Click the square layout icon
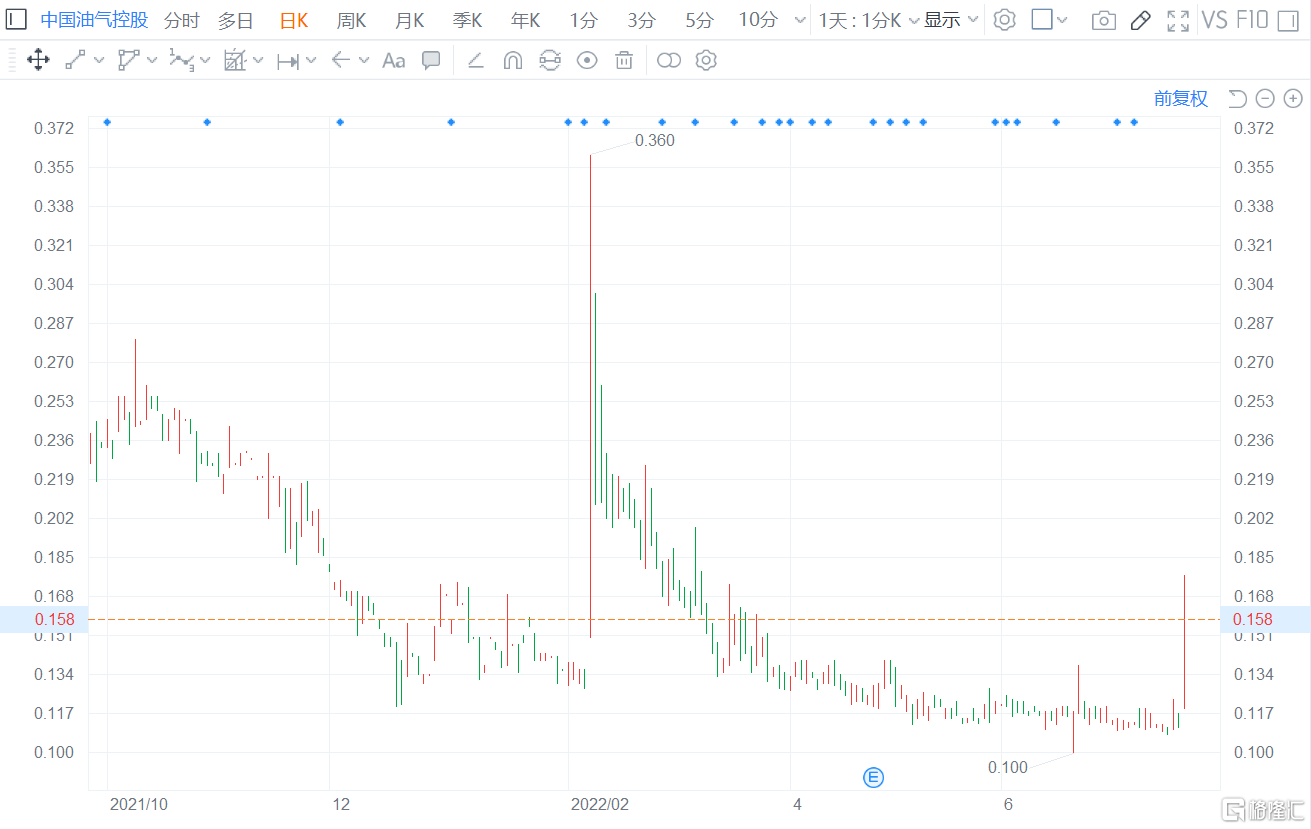1311x829 pixels. [x=1042, y=20]
